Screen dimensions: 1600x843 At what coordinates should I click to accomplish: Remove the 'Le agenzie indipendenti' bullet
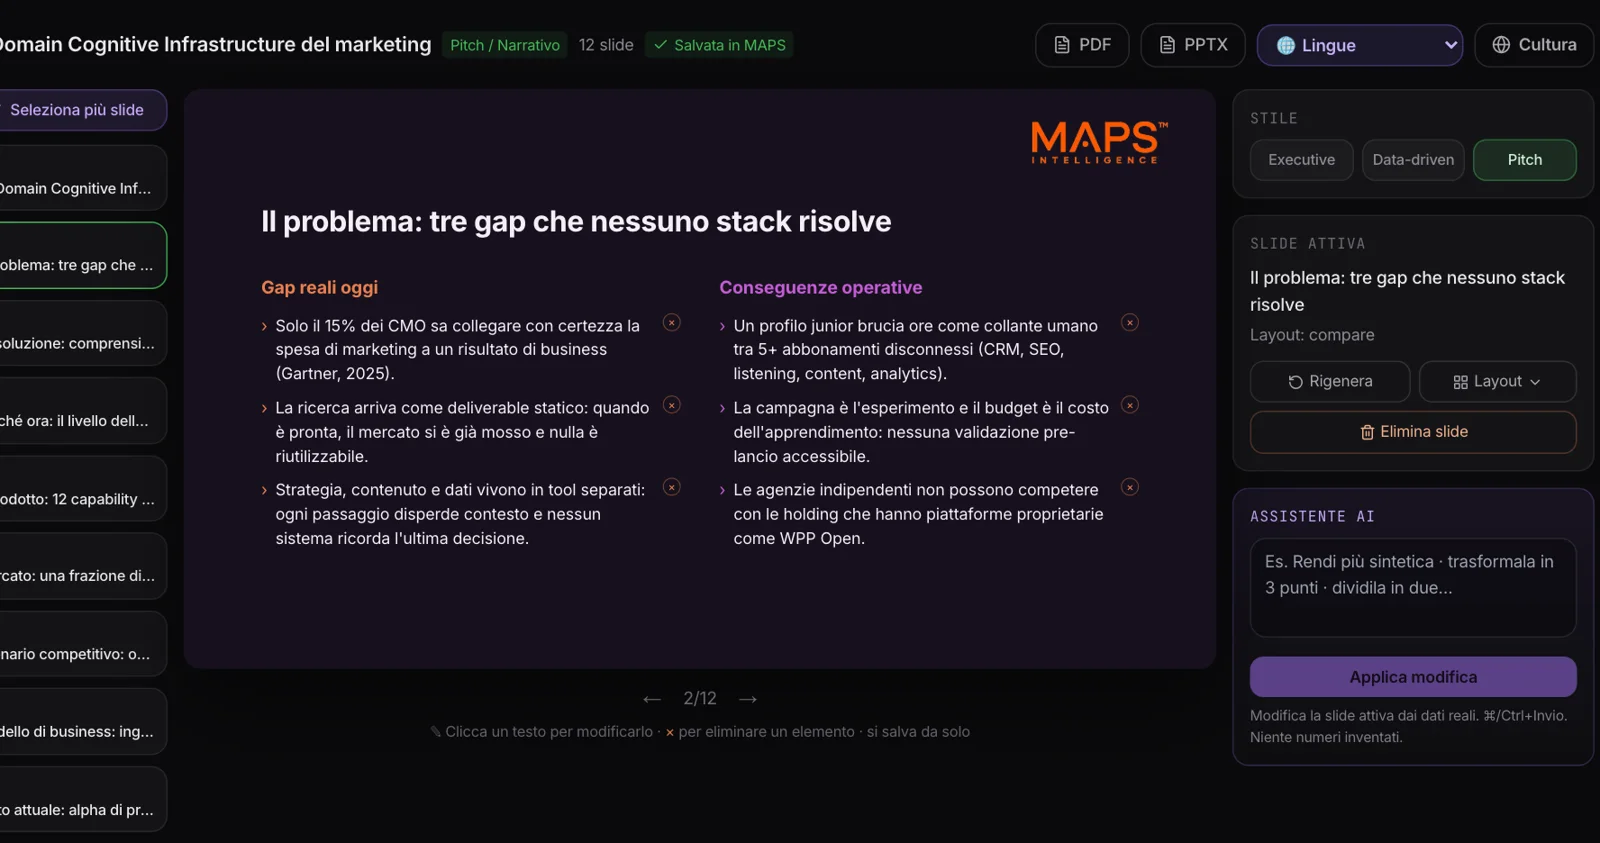tap(1130, 487)
